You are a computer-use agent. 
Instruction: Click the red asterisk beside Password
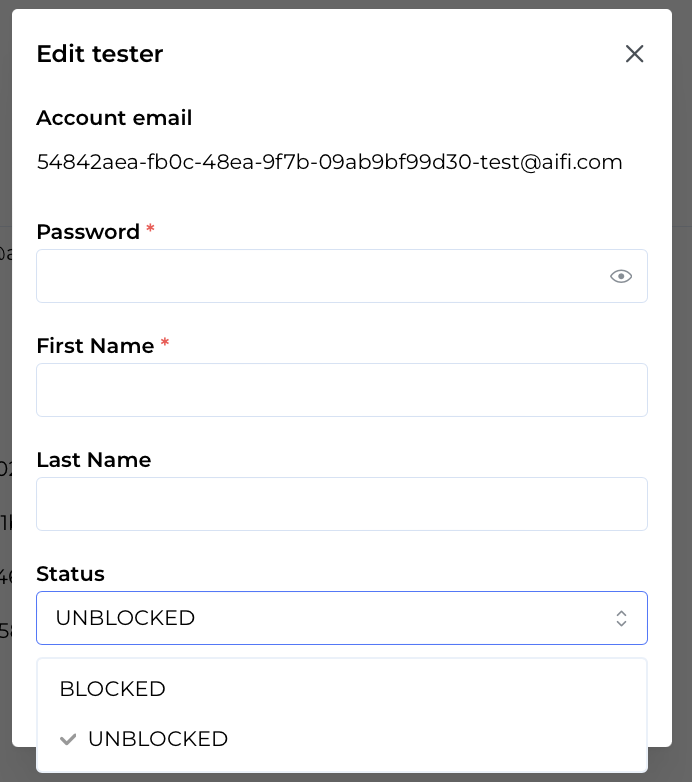pyautogui.click(x=150, y=230)
